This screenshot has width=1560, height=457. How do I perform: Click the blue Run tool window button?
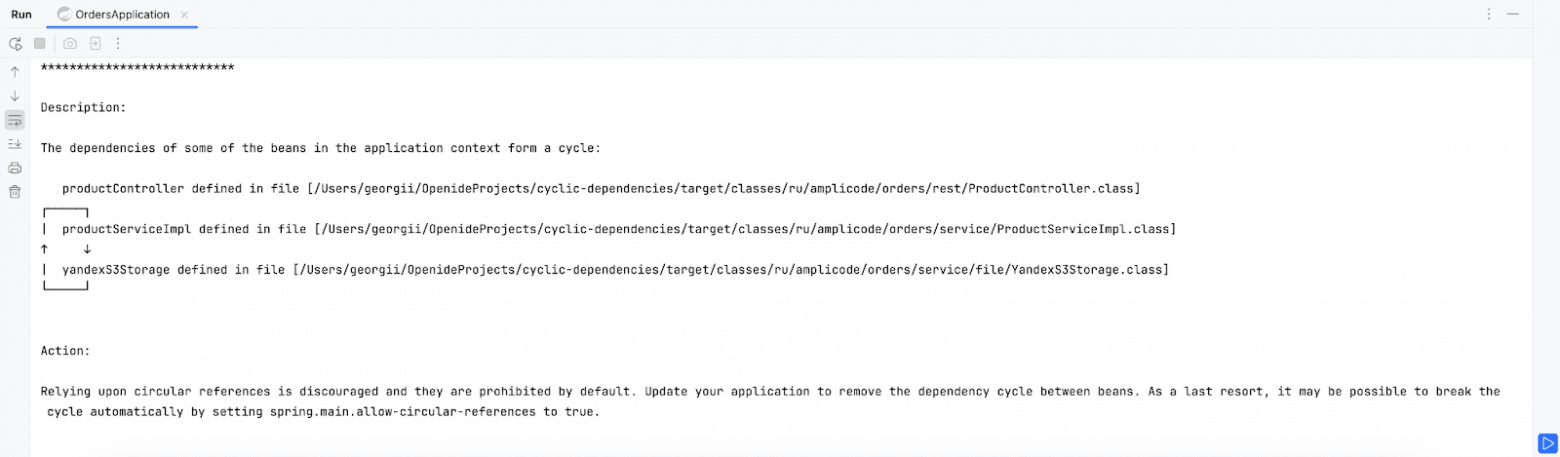1547,442
